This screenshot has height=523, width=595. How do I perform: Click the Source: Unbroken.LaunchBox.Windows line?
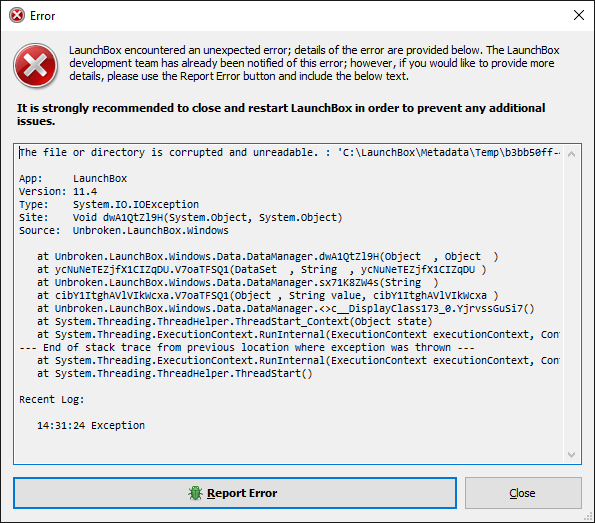pyautogui.click(x=124, y=230)
